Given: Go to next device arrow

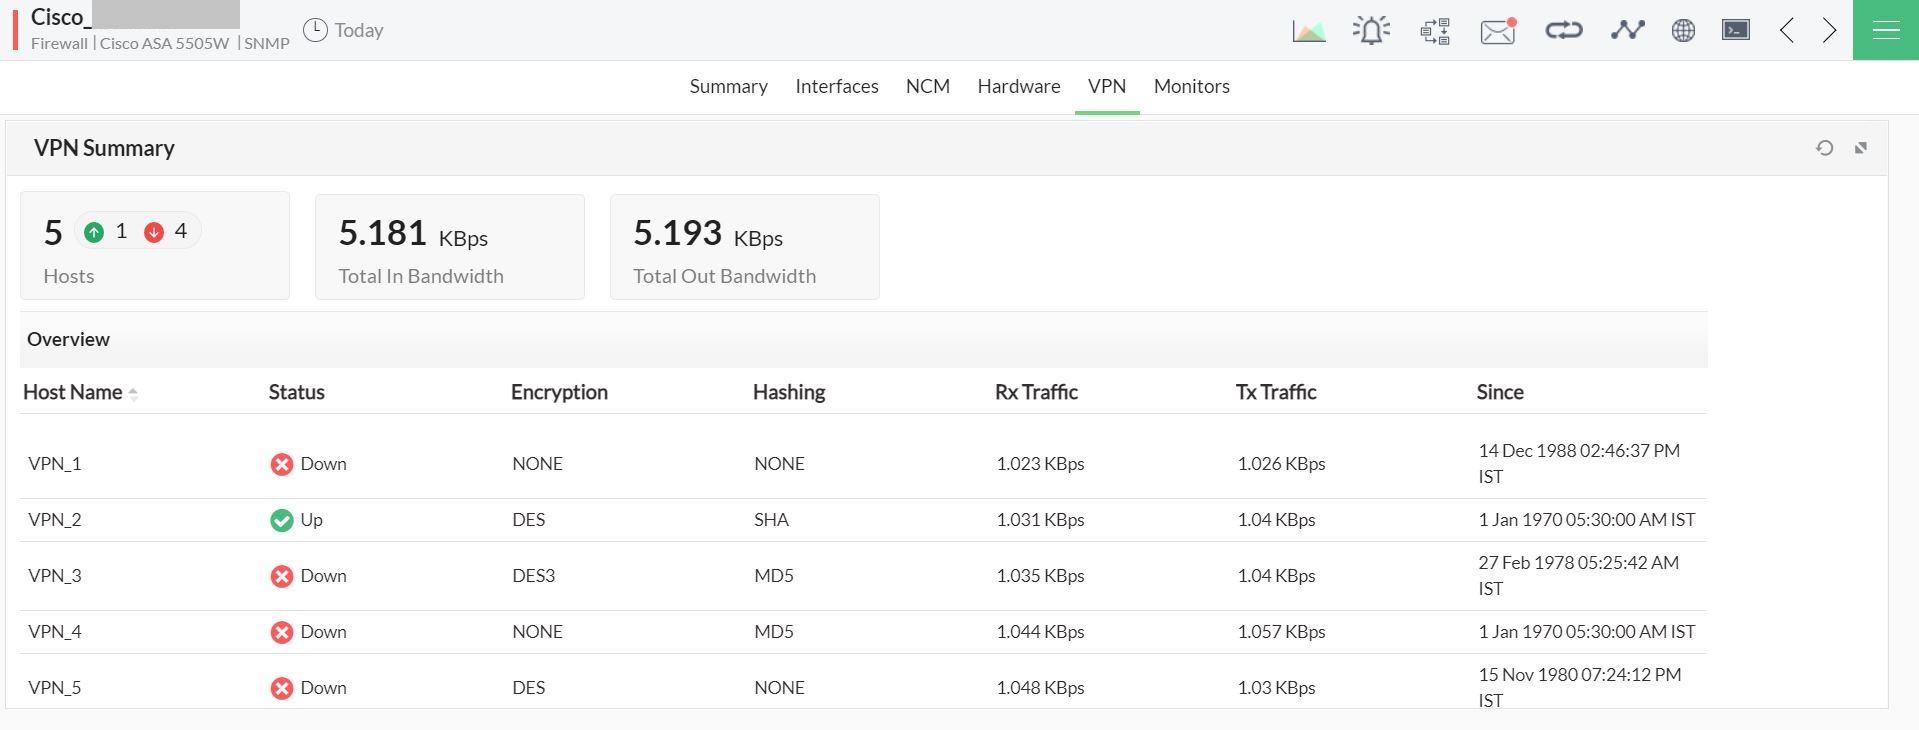Looking at the screenshot, I should 1829,31.
